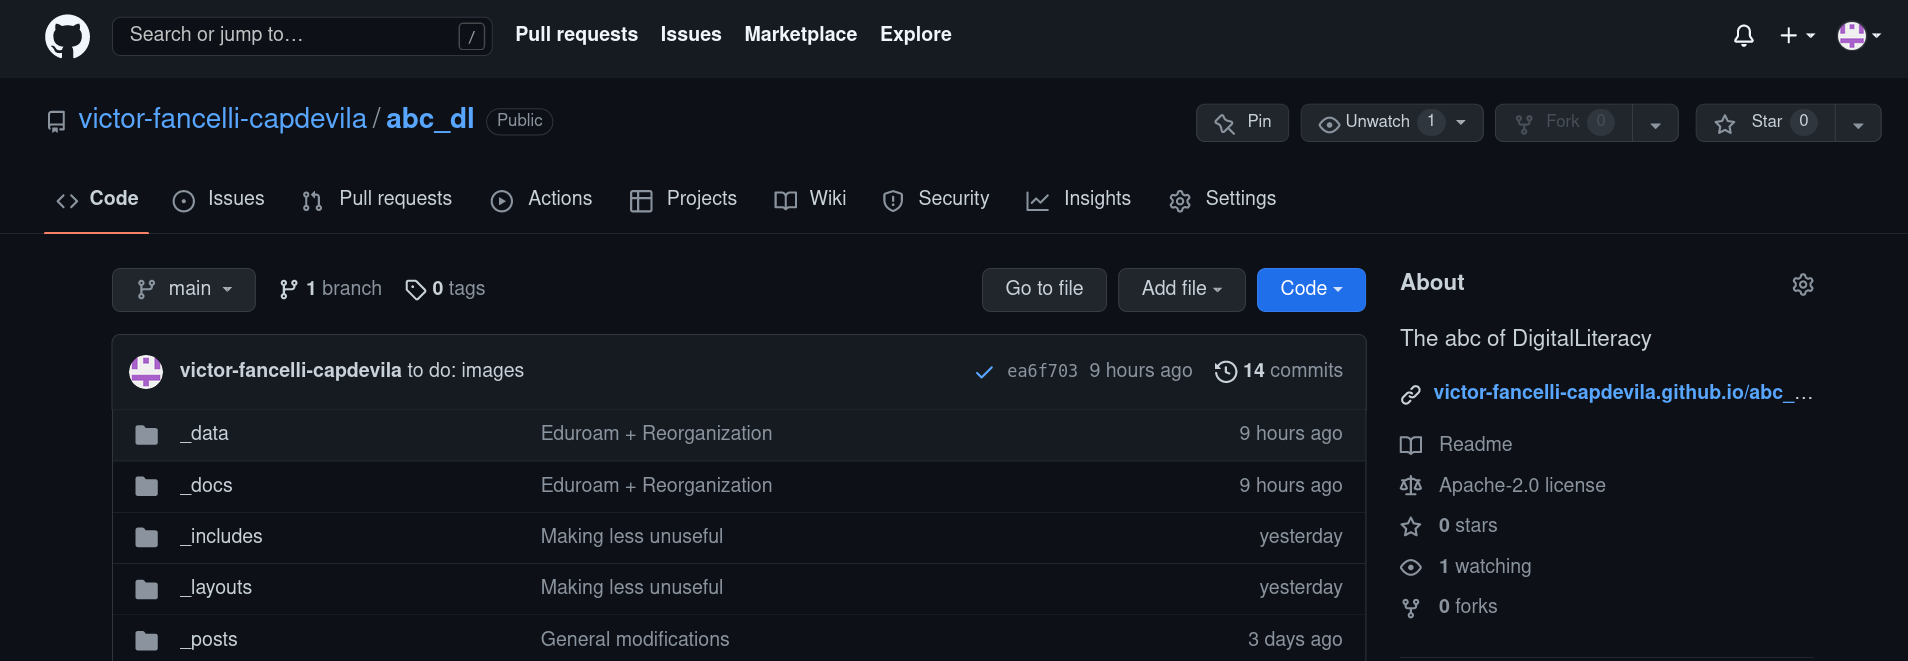Open Eduroam + Reorganization commit on _data row
This screenshot has height=661, width=1908.
coord(656,433)
